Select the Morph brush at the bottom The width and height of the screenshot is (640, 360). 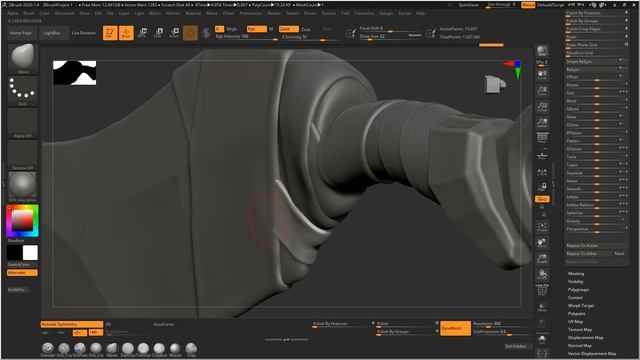point(175,348)
